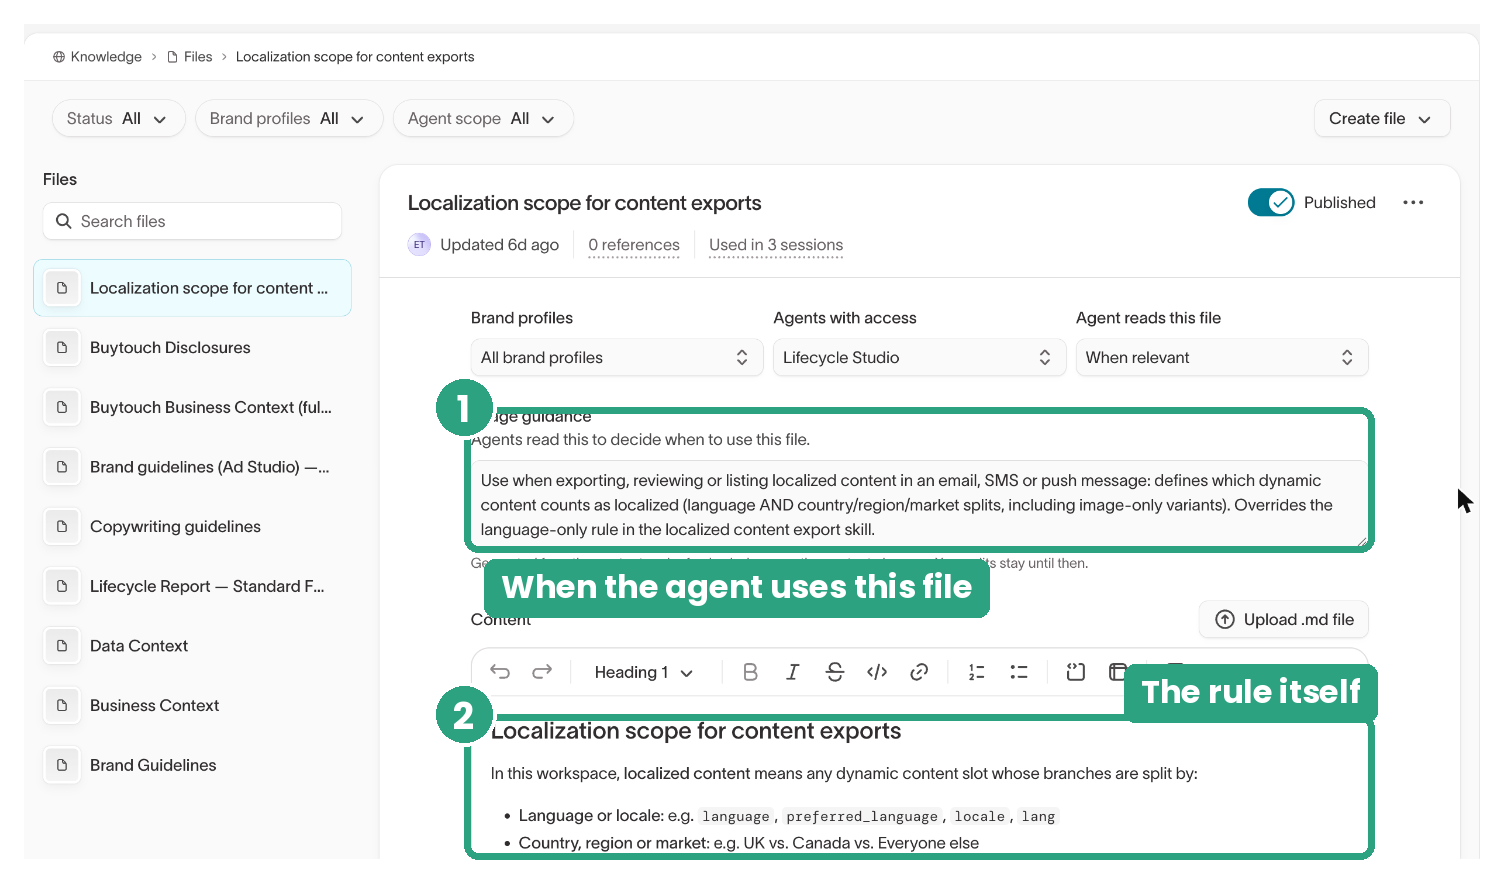
Task: Open the Brand guidelines (Ad Studio) file
Action: click(x=192, y=467)
